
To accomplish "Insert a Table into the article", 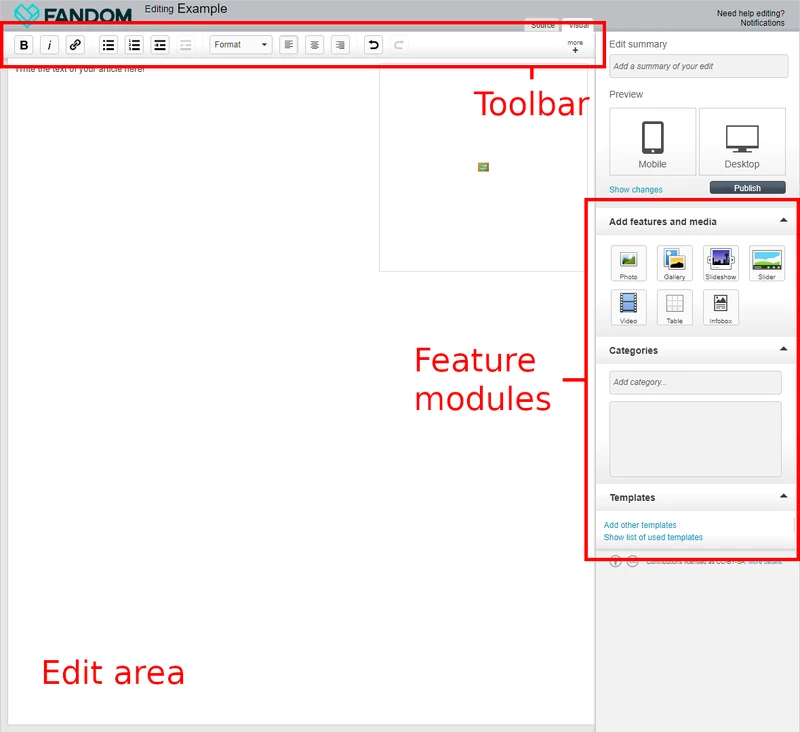I will tap(674, 307).
